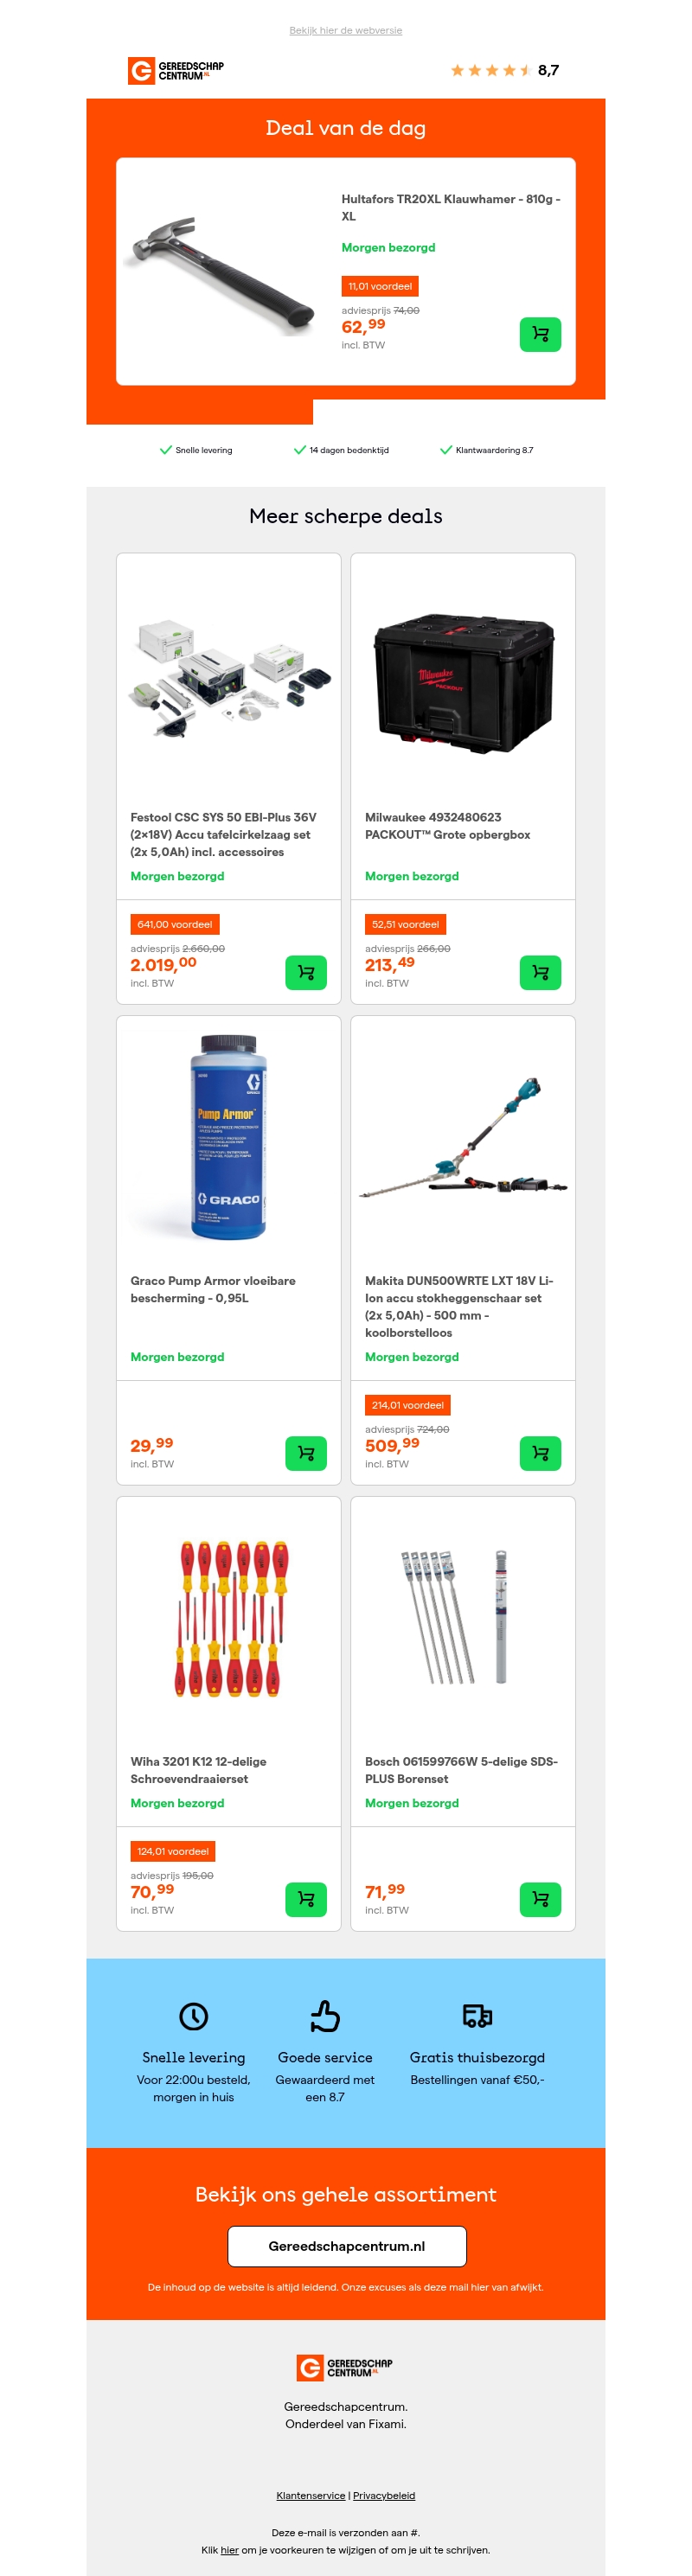This screenshot has height=2576, width=692.
Task: Add Hultafors Klauwhamer deal to cart
Action: 540,334
